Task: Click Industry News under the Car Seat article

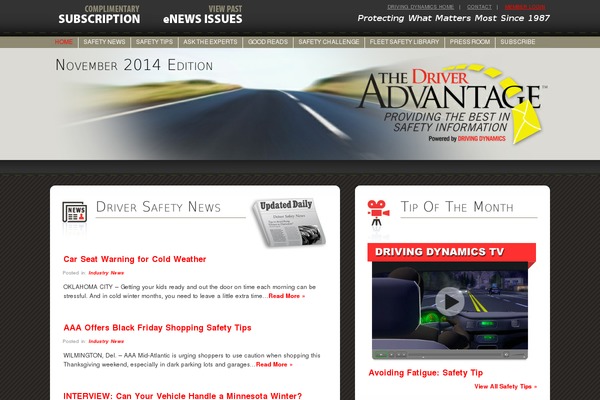Action: 106,273
